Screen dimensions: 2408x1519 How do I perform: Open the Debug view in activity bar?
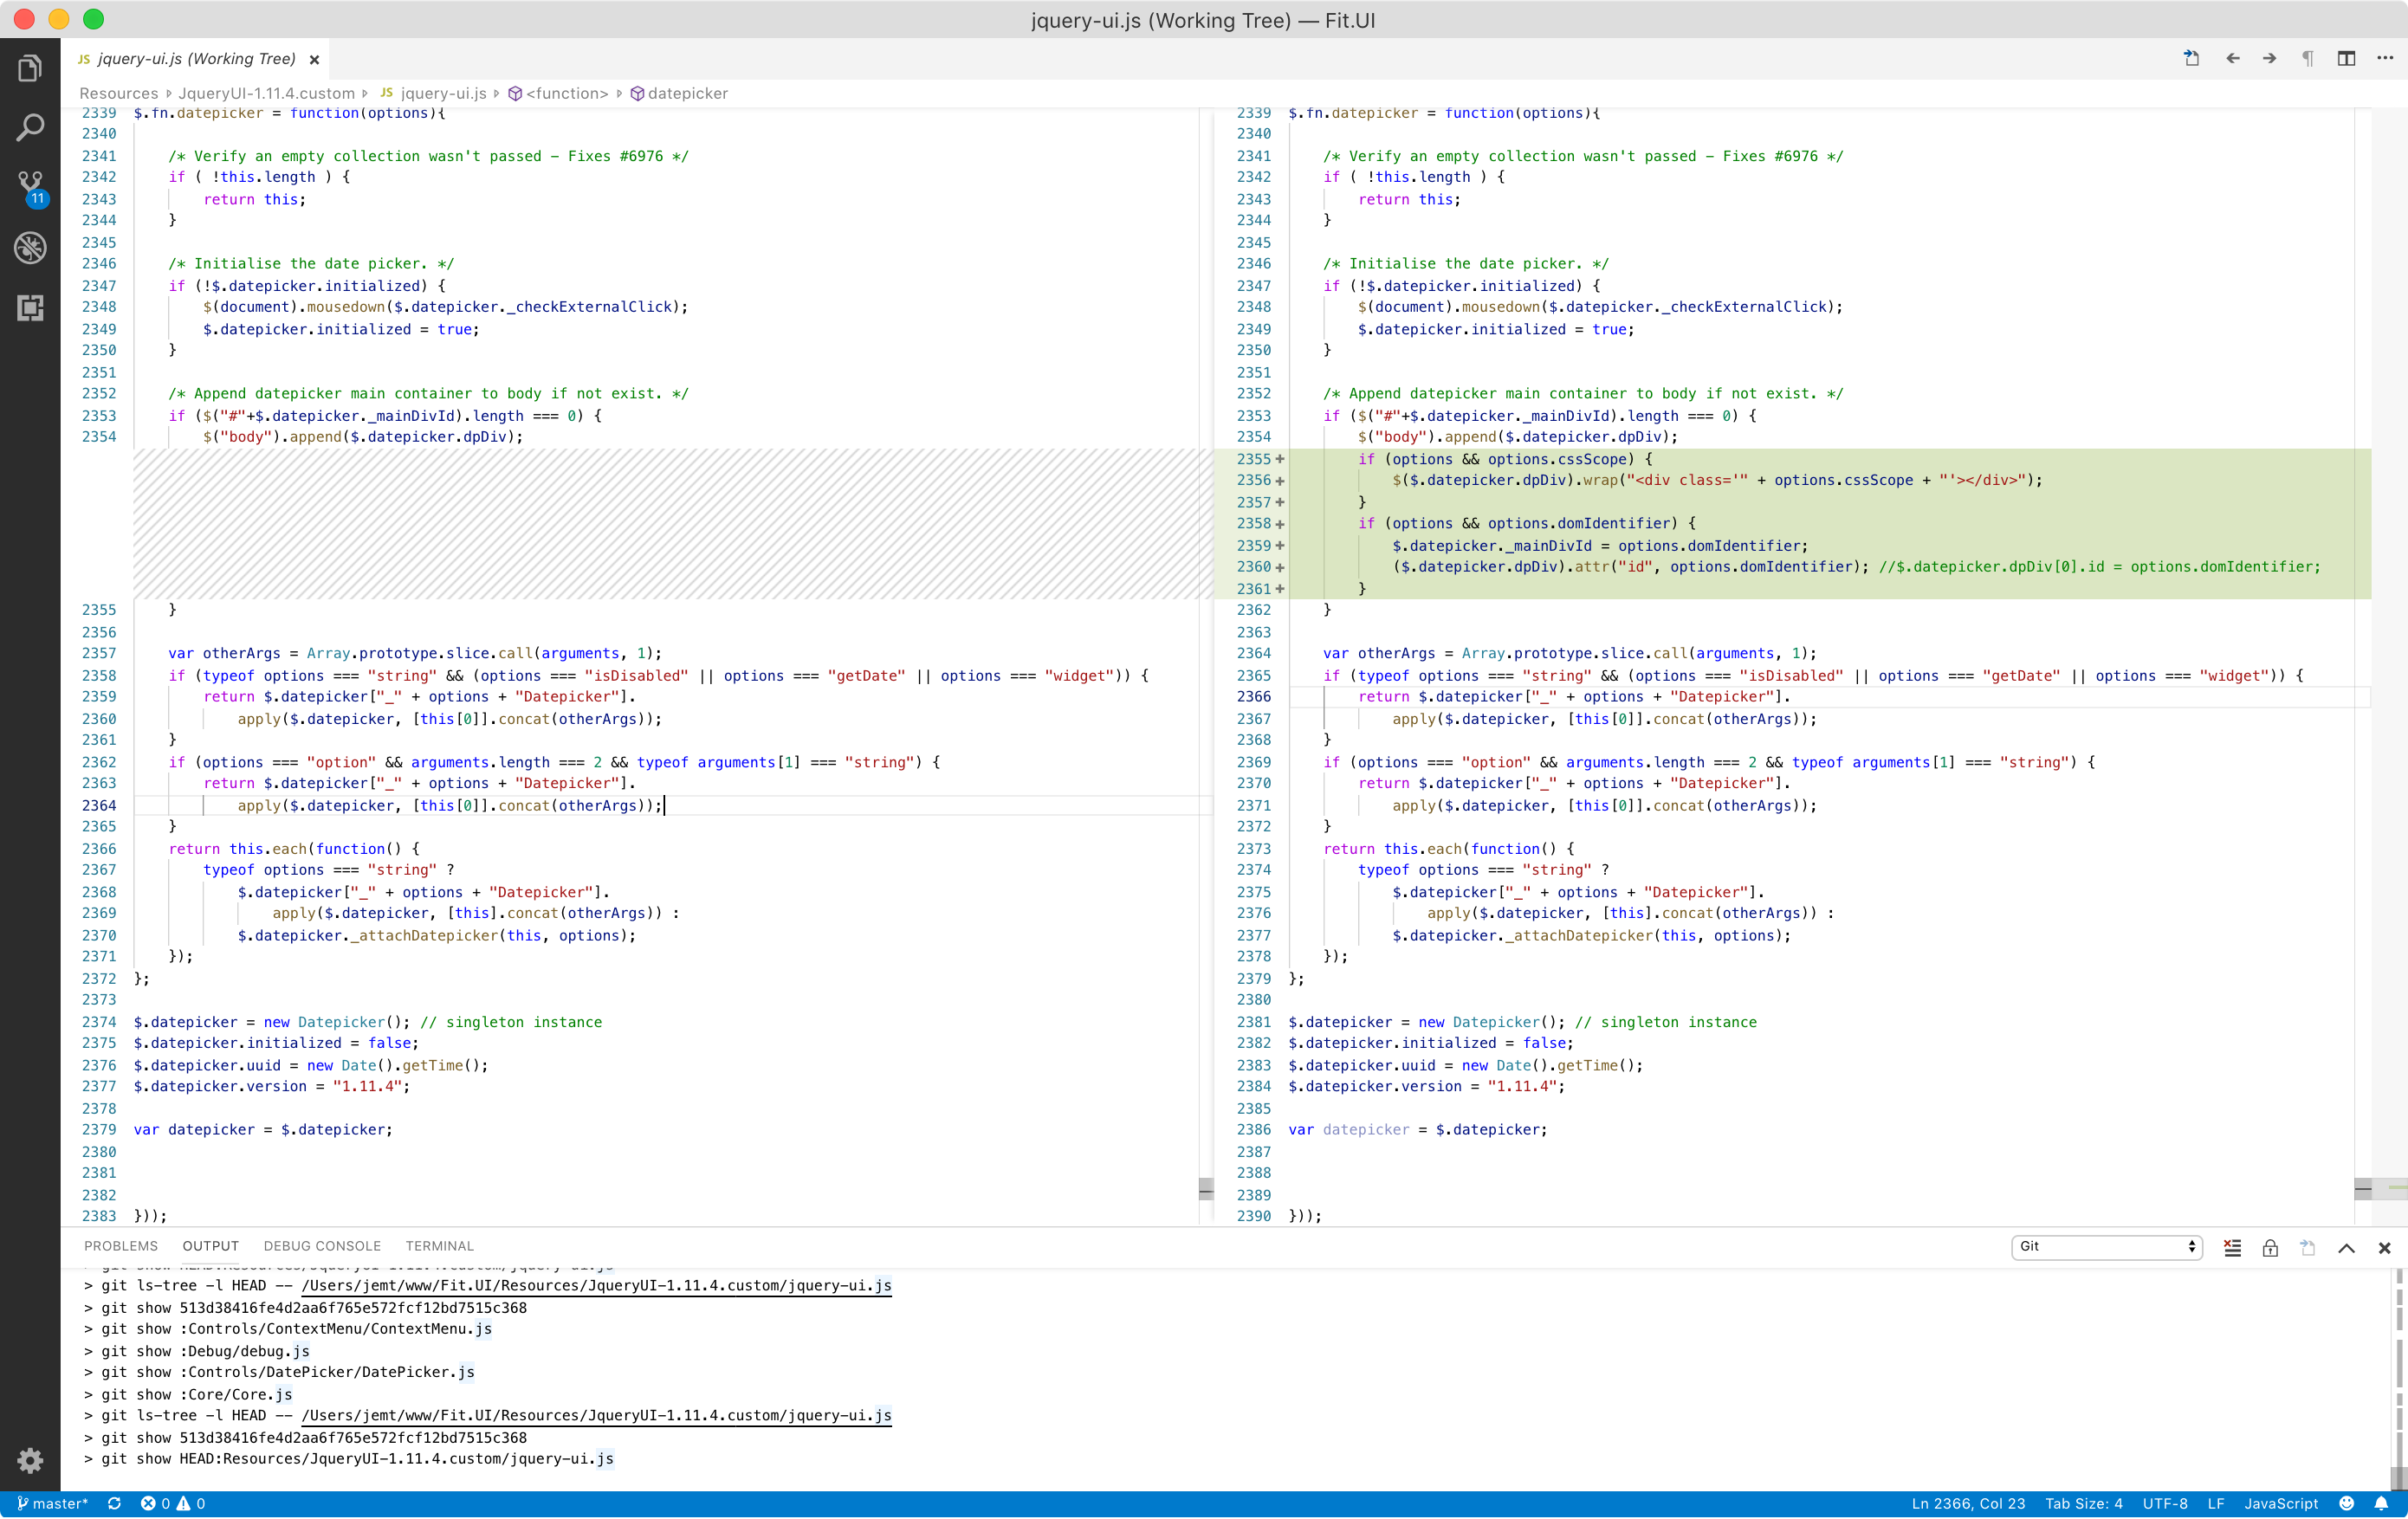coord(30,247)
